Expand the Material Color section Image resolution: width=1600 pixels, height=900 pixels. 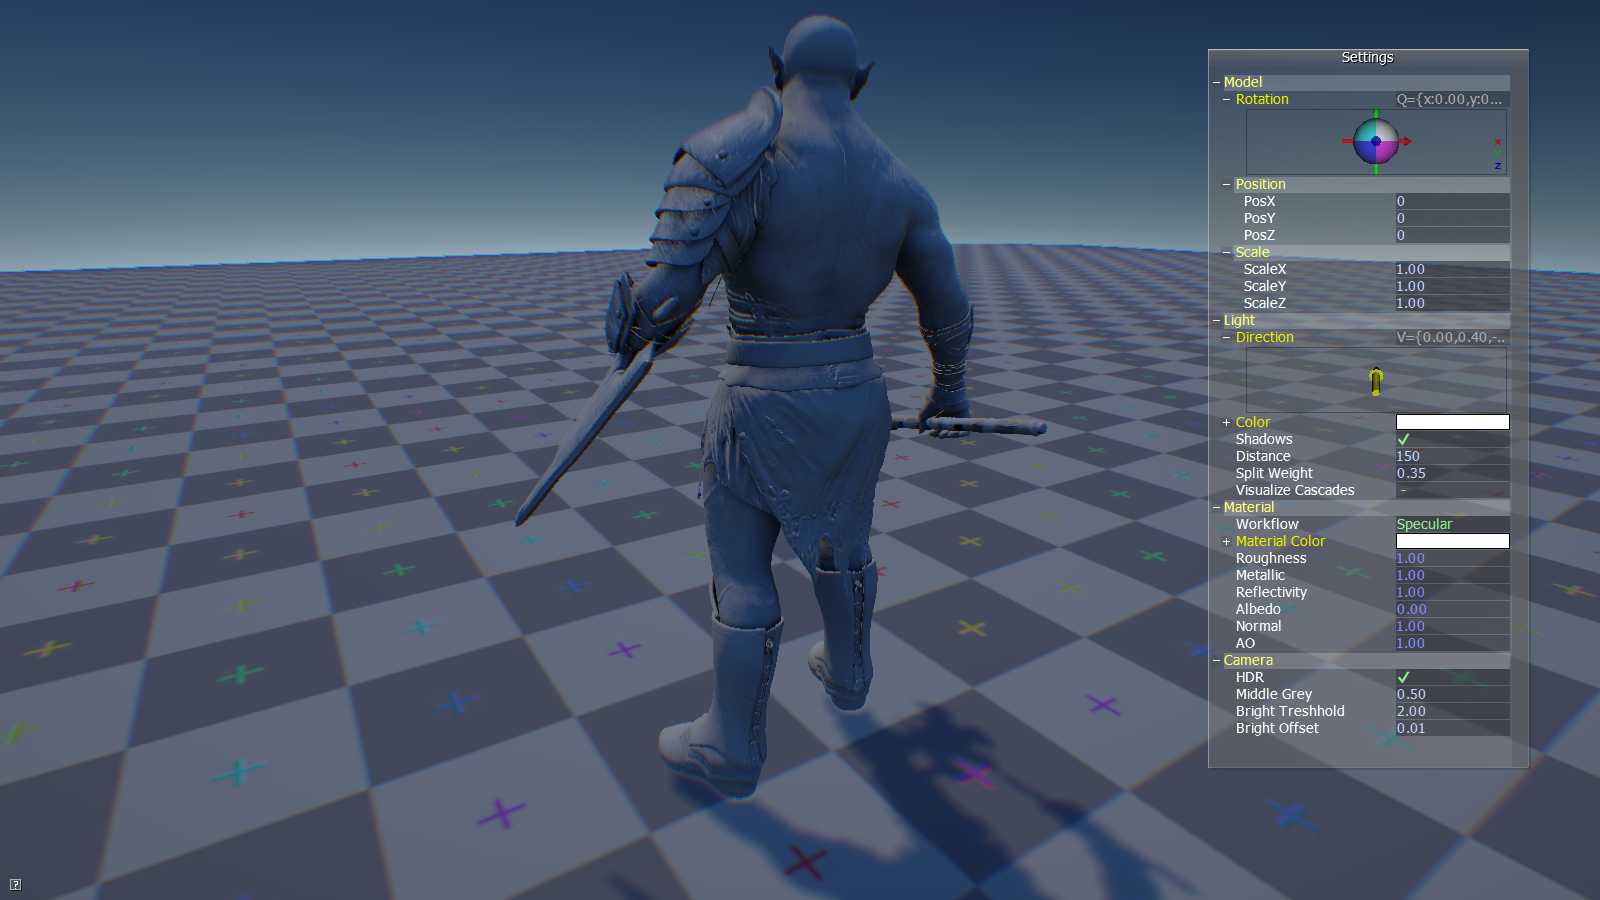(x=1227, y=541)
